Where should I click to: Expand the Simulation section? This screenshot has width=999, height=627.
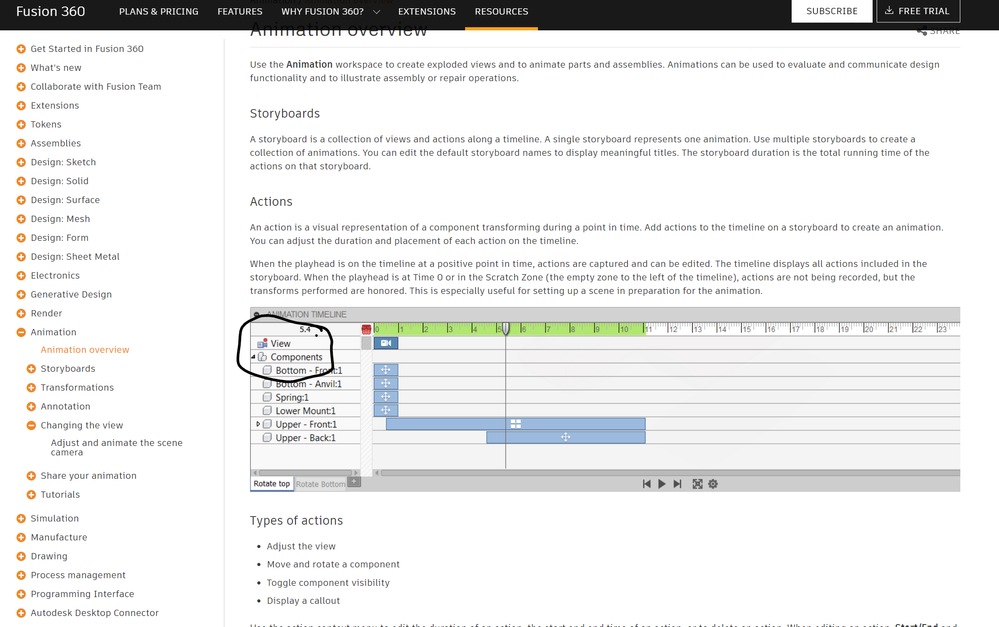21,518
